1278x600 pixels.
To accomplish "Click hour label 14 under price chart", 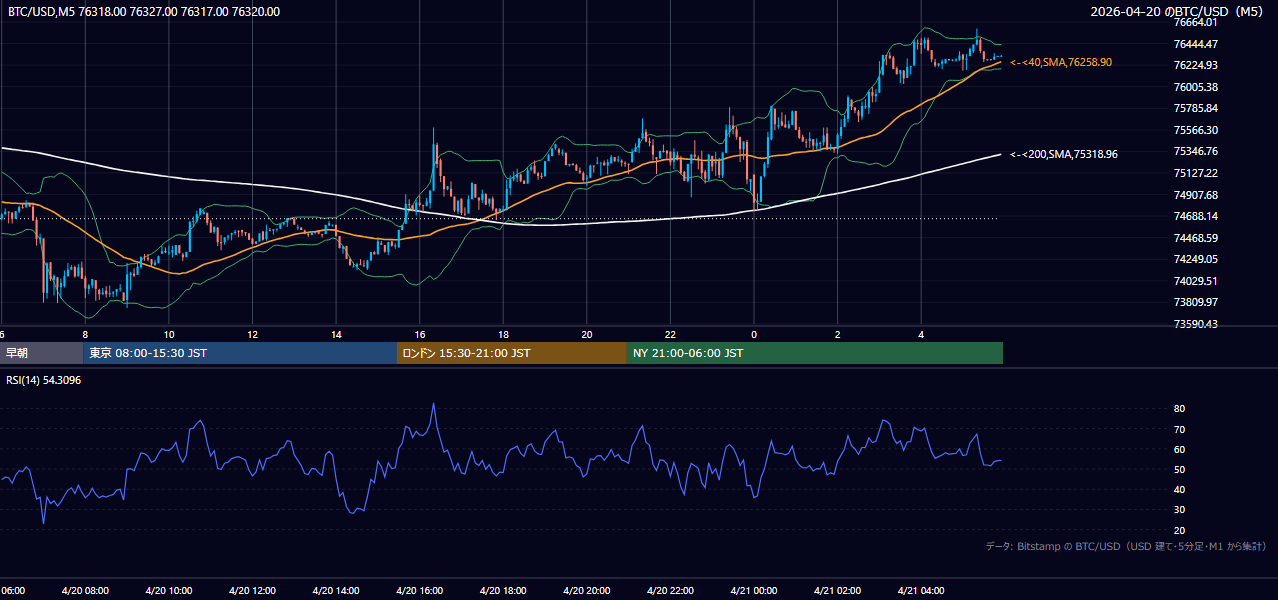I will tap(336, 335).
